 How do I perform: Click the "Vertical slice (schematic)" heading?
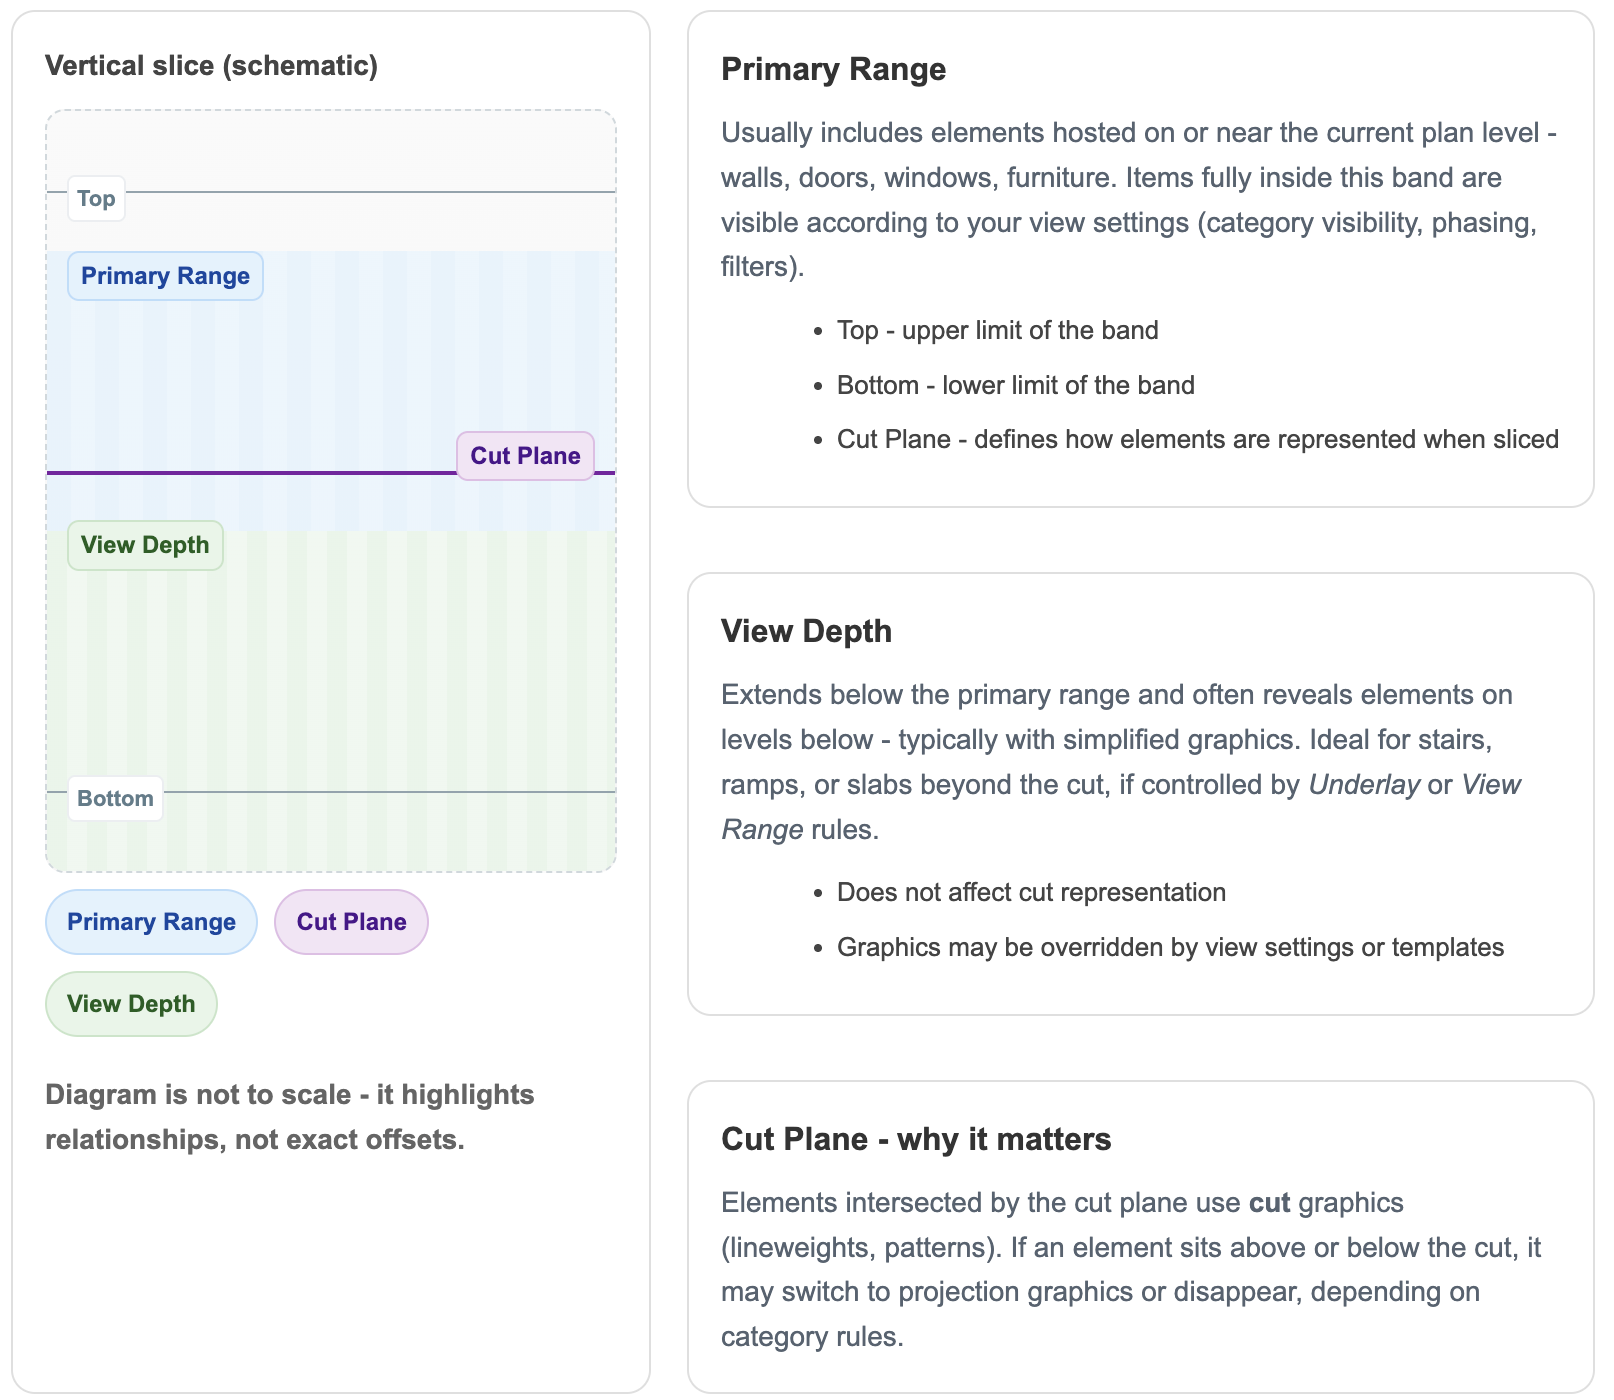[x=211, y=66]
